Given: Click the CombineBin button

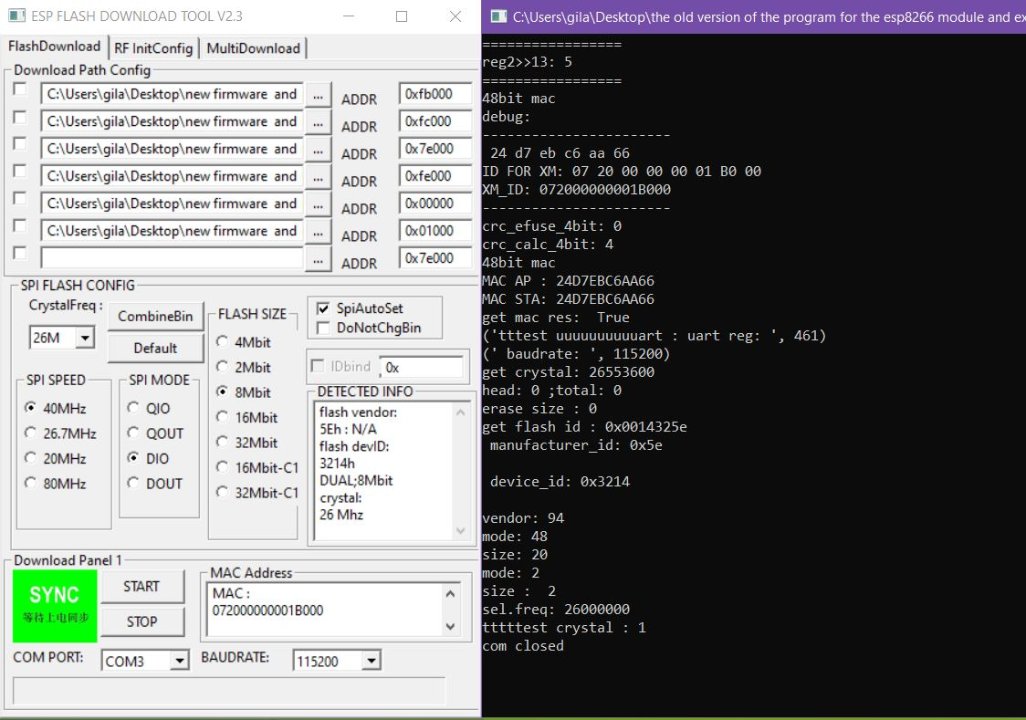Looking at the screenshot, I should click(x=155, y=316).
